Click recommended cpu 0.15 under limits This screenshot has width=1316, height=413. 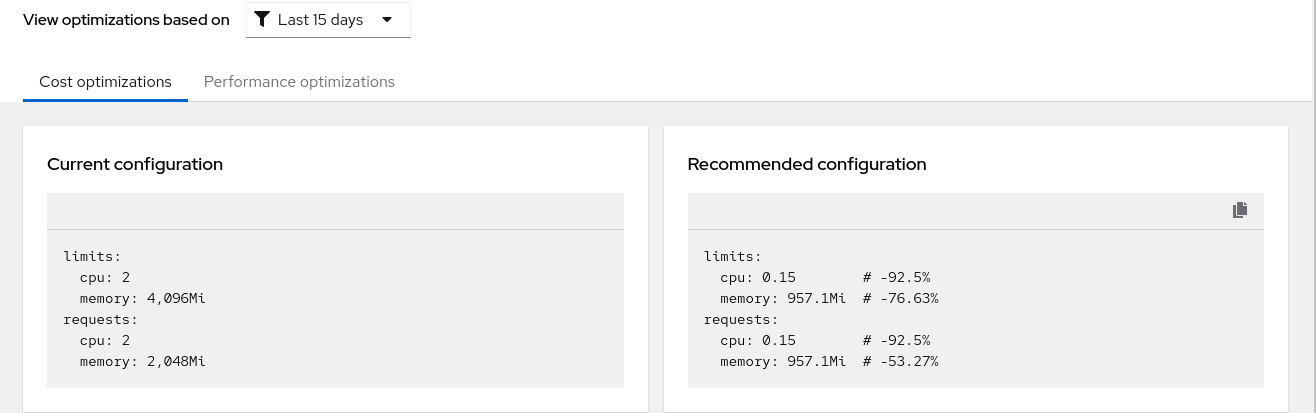(779, 277)
